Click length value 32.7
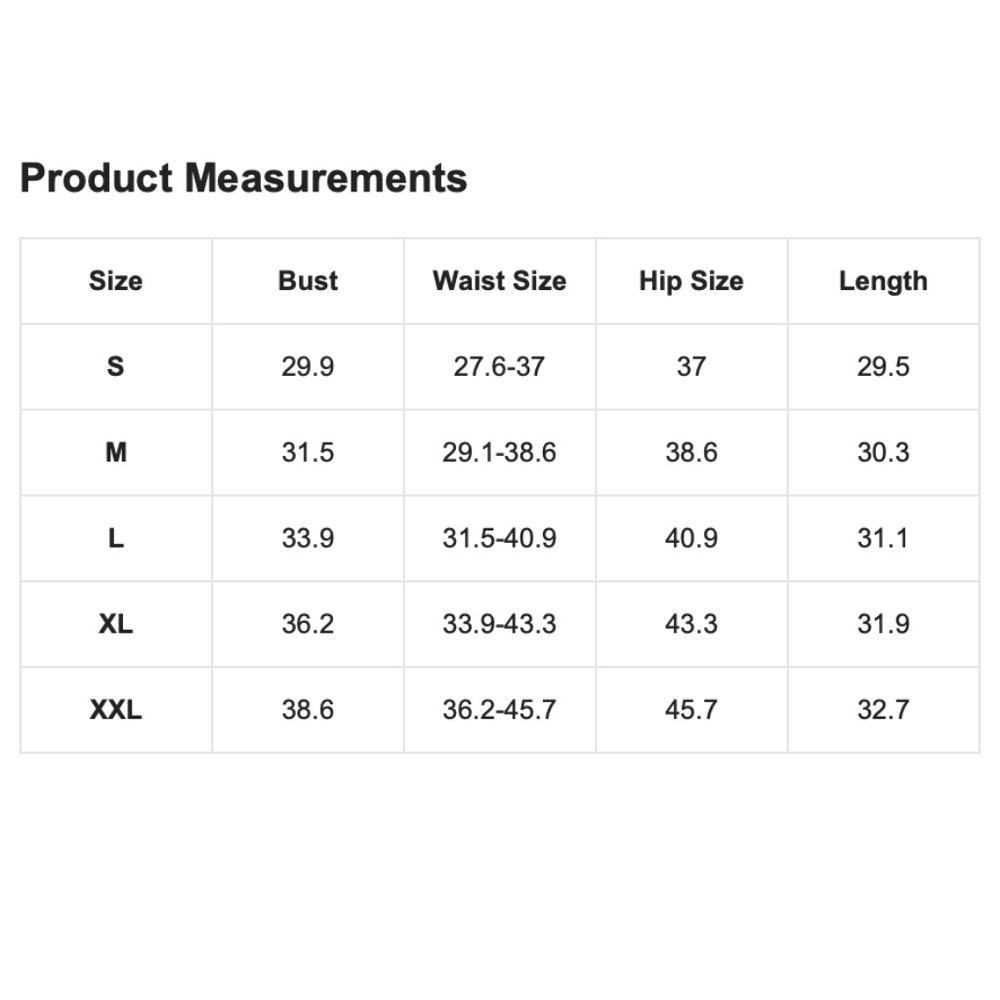Viewport: 1000px width, 1000px height. coord(883,710)
